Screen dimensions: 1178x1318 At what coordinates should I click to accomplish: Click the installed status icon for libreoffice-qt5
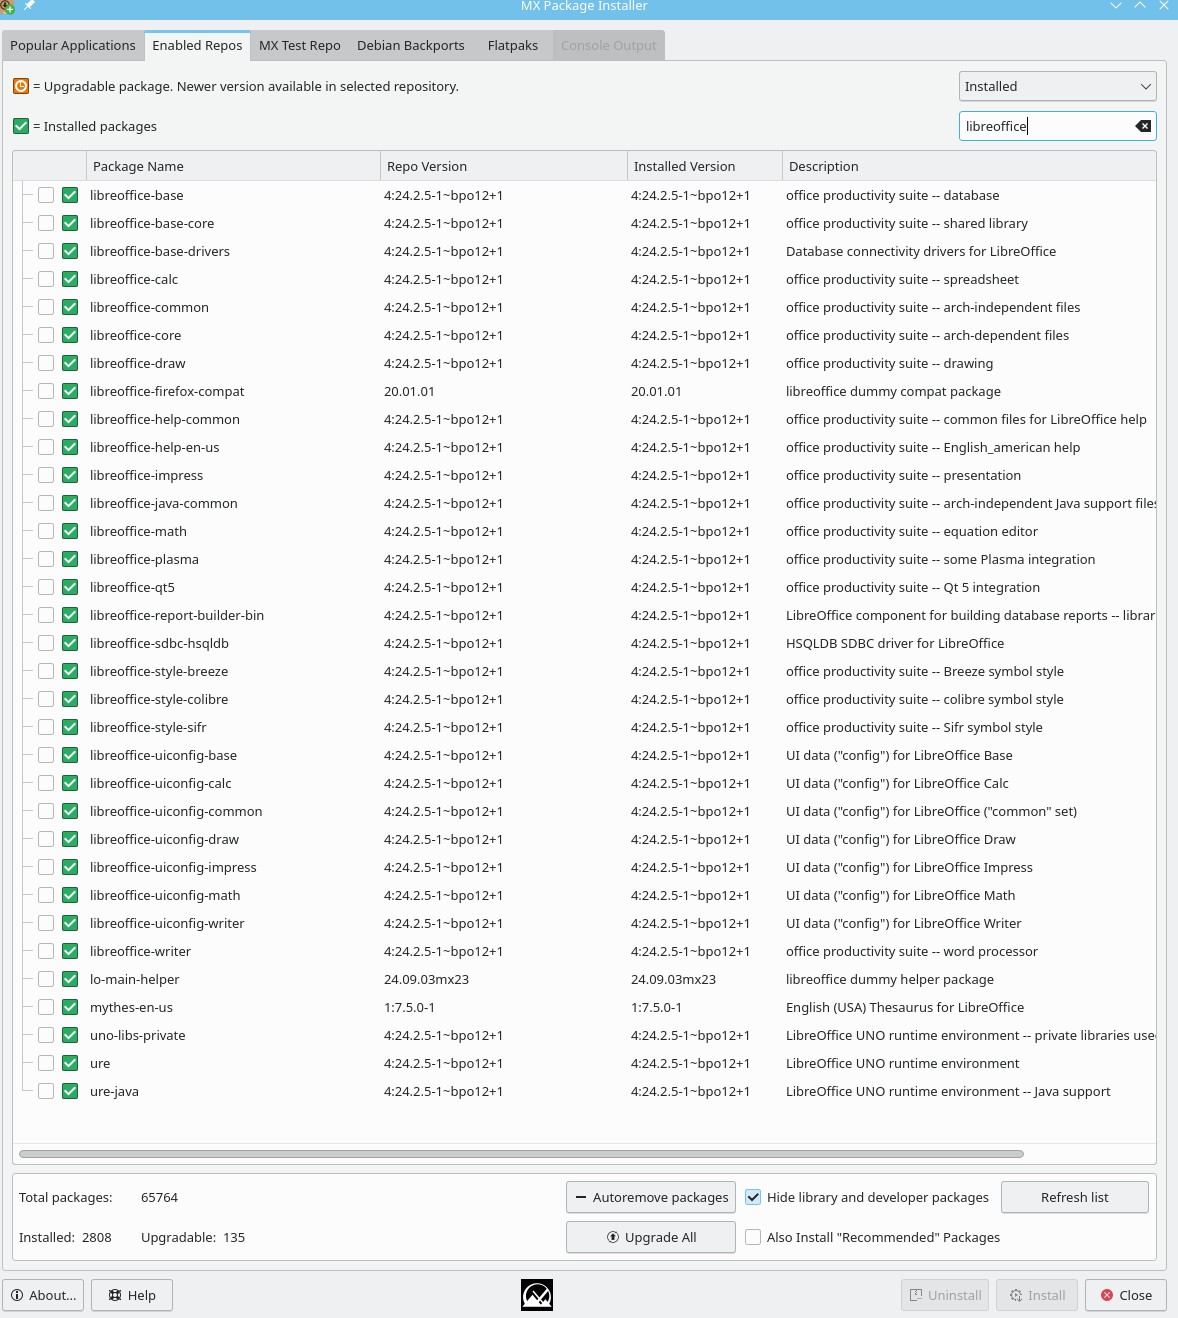pos(70,587)
